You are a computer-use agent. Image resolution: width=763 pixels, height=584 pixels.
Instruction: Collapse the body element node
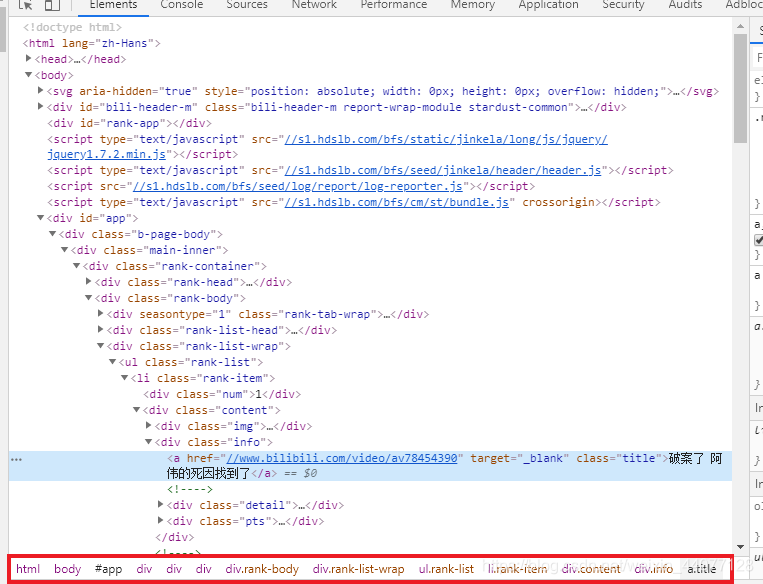29,74
